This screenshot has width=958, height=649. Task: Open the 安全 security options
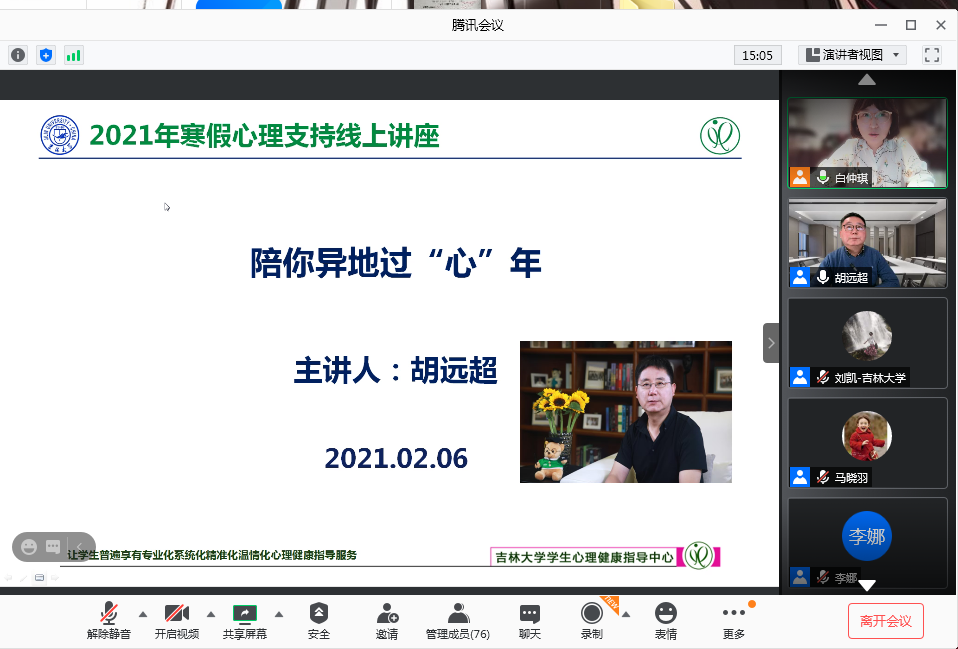[x=319, y=621]
